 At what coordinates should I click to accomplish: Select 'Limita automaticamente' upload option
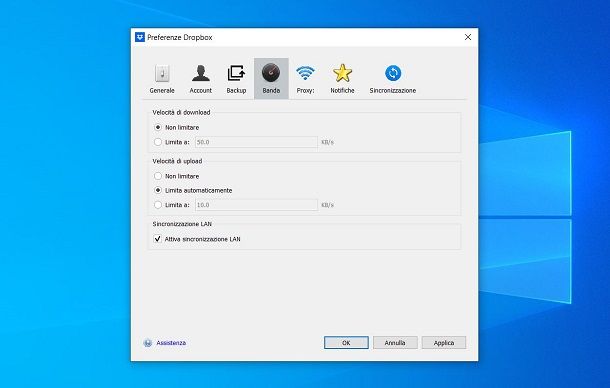tap(158, 190)
